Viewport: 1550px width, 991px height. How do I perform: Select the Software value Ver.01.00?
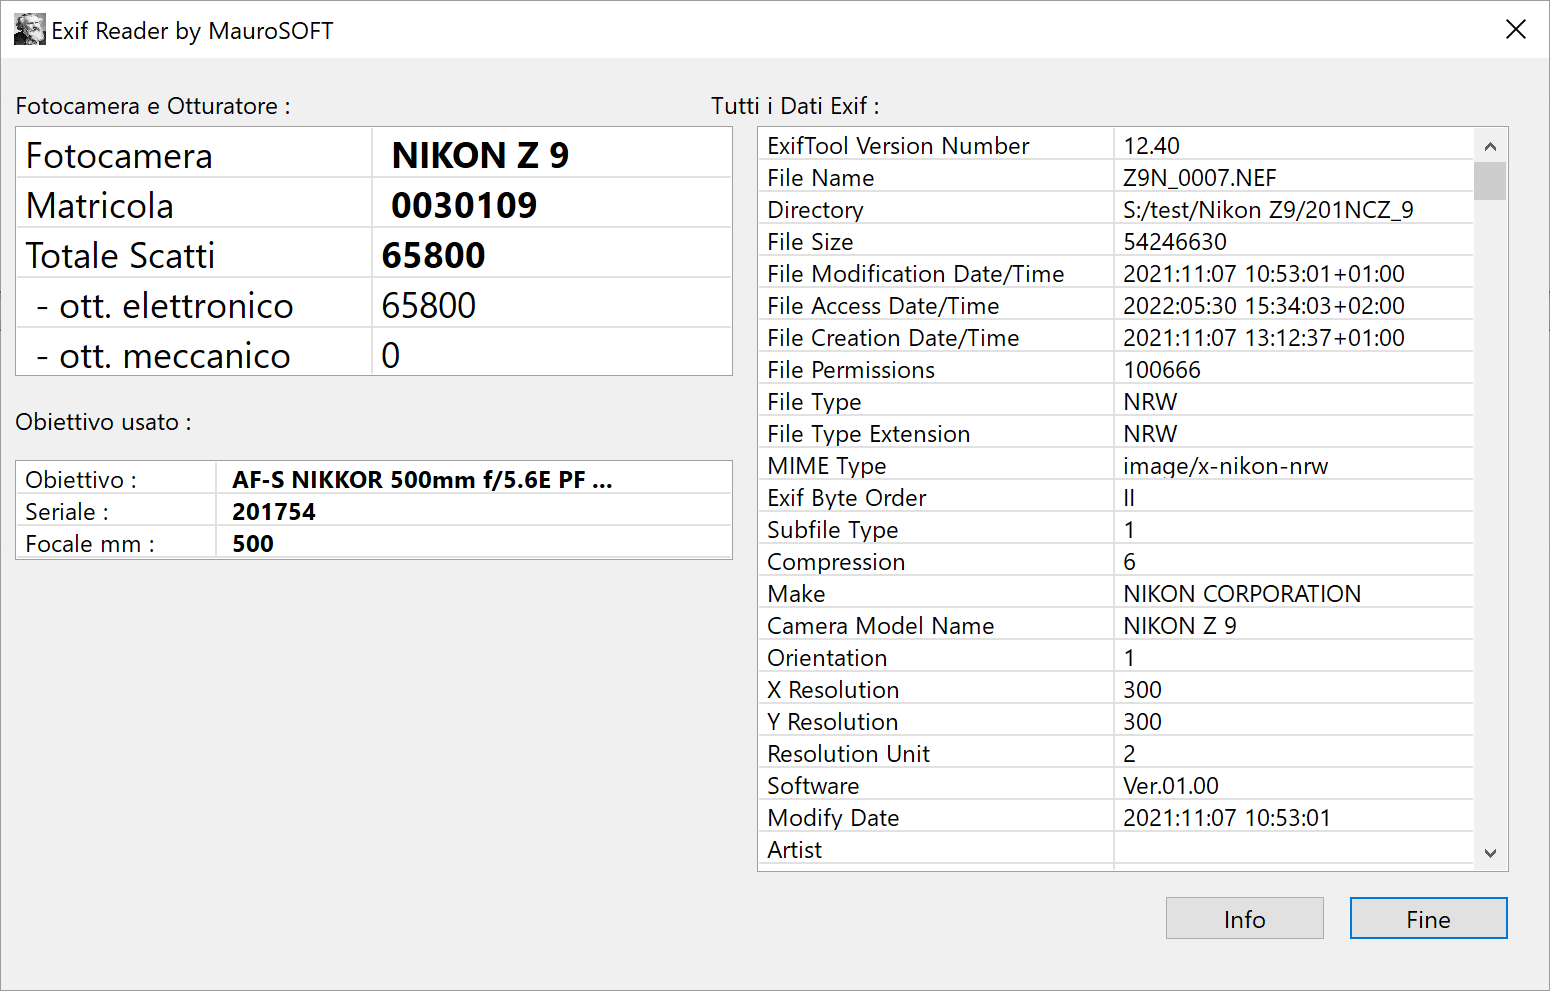(x=1171, y=786)
